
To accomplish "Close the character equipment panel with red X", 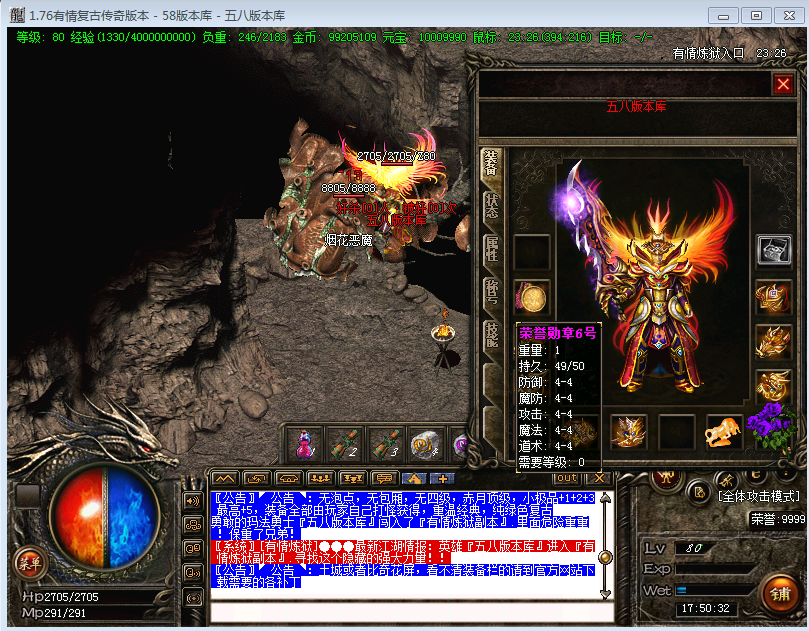I will [783, 84].
